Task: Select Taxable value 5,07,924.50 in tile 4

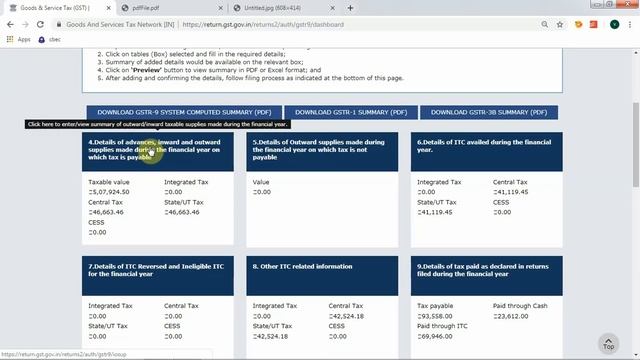Action: [x=109, y=192]
